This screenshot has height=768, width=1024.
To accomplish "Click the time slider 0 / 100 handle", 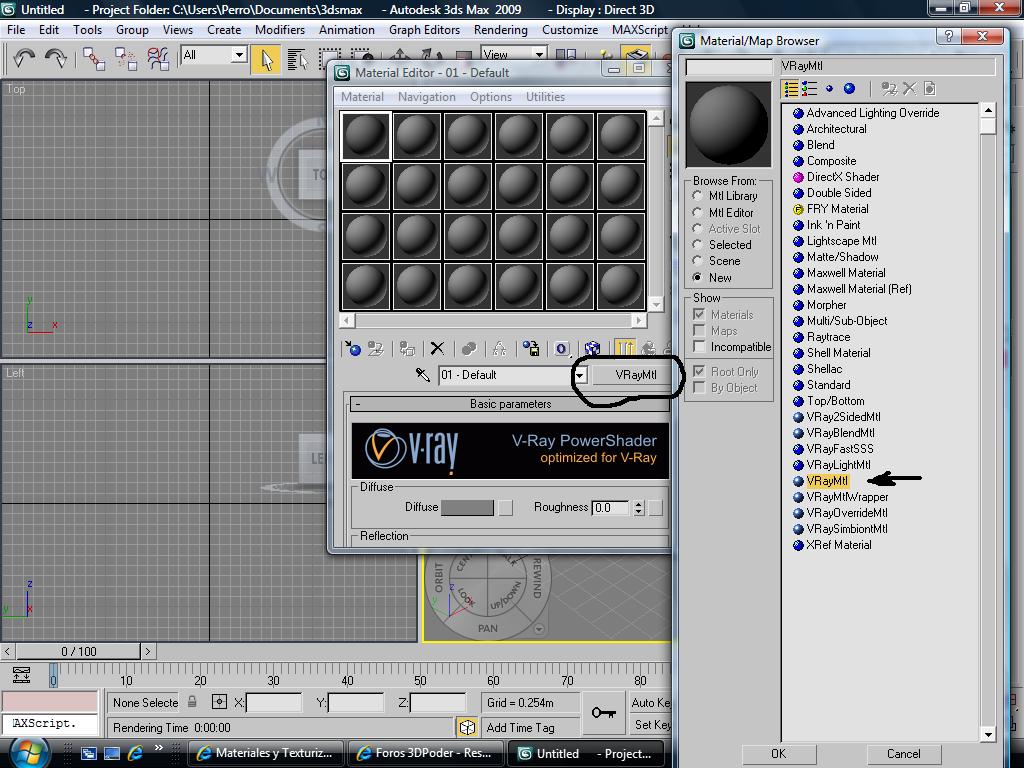I will tap(78, 651).
